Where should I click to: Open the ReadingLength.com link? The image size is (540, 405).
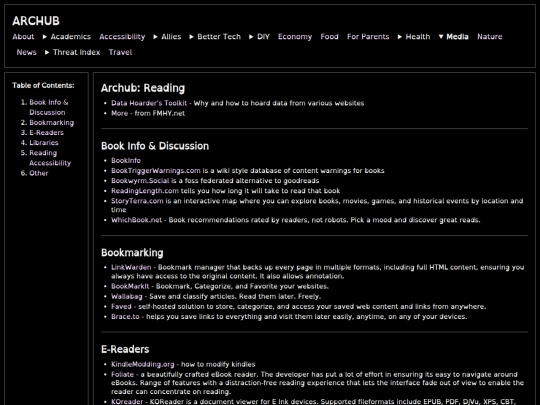pos(145,191)
